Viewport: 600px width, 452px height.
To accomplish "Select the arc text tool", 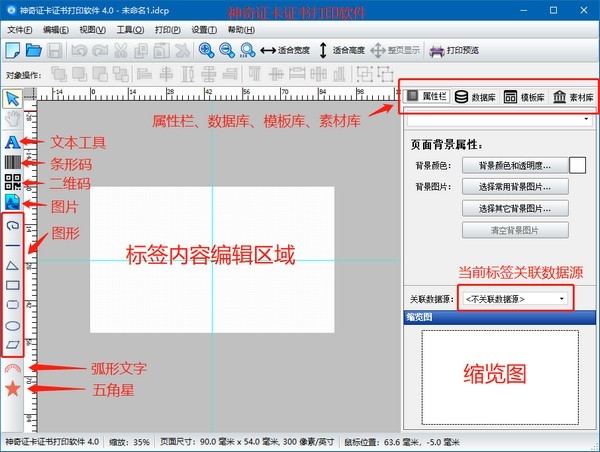I will coord(13,369).
